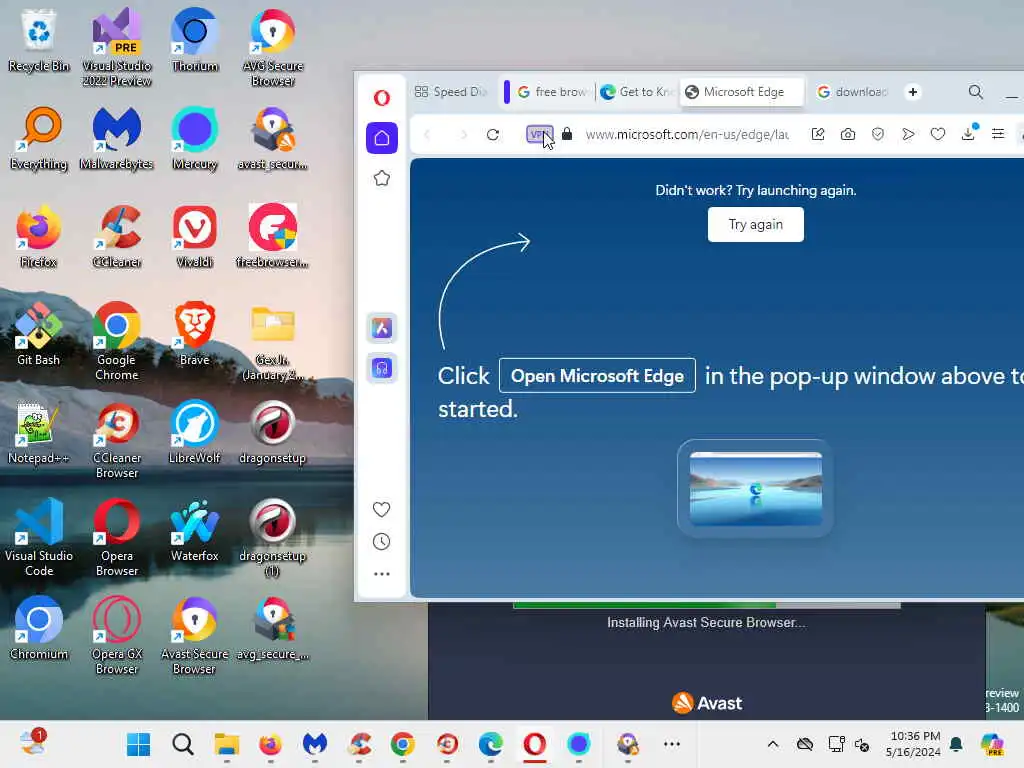Show hidden system tray icons chevron
The image size is (1024, 768).
point(773,744)
